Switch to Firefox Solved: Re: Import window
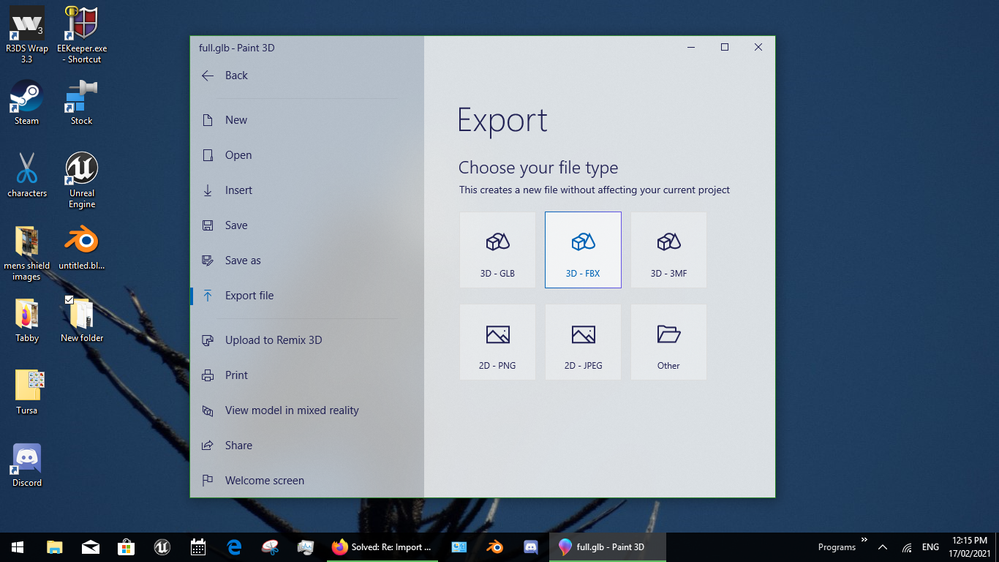This screenshot has width=999, height=562. (x=382, y=547)
